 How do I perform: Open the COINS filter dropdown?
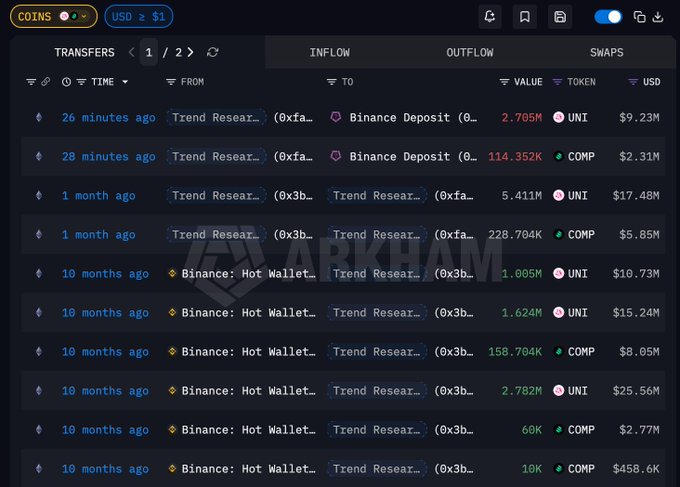54,16
